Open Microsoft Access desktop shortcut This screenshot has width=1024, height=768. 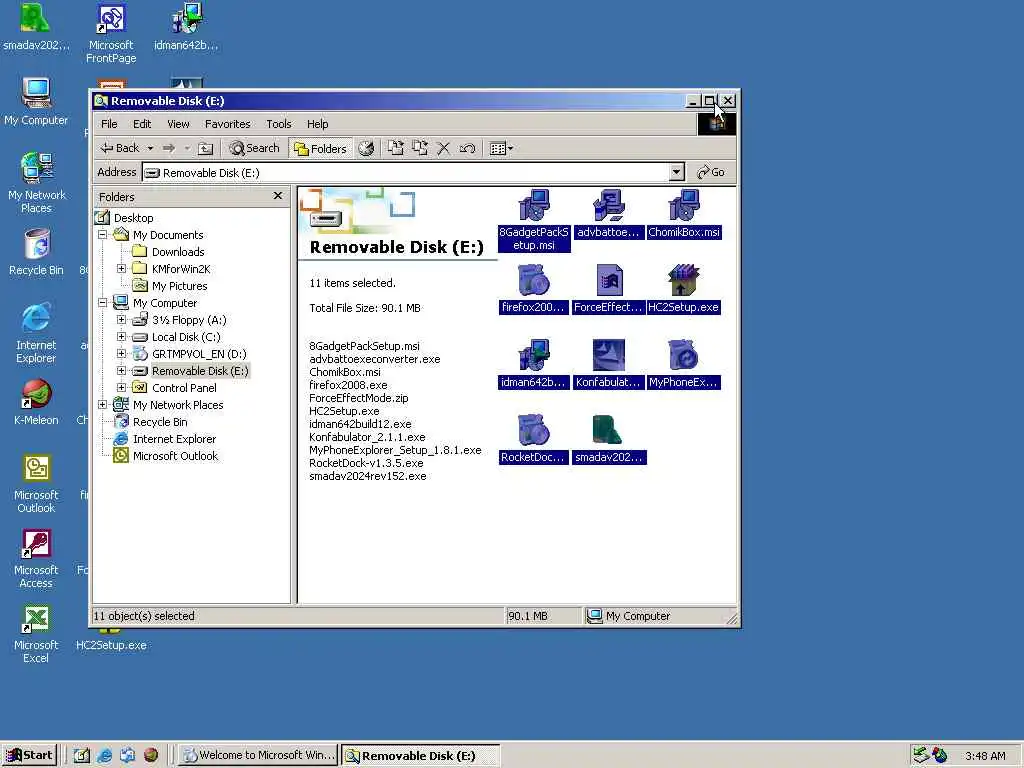tap(36, 559)
